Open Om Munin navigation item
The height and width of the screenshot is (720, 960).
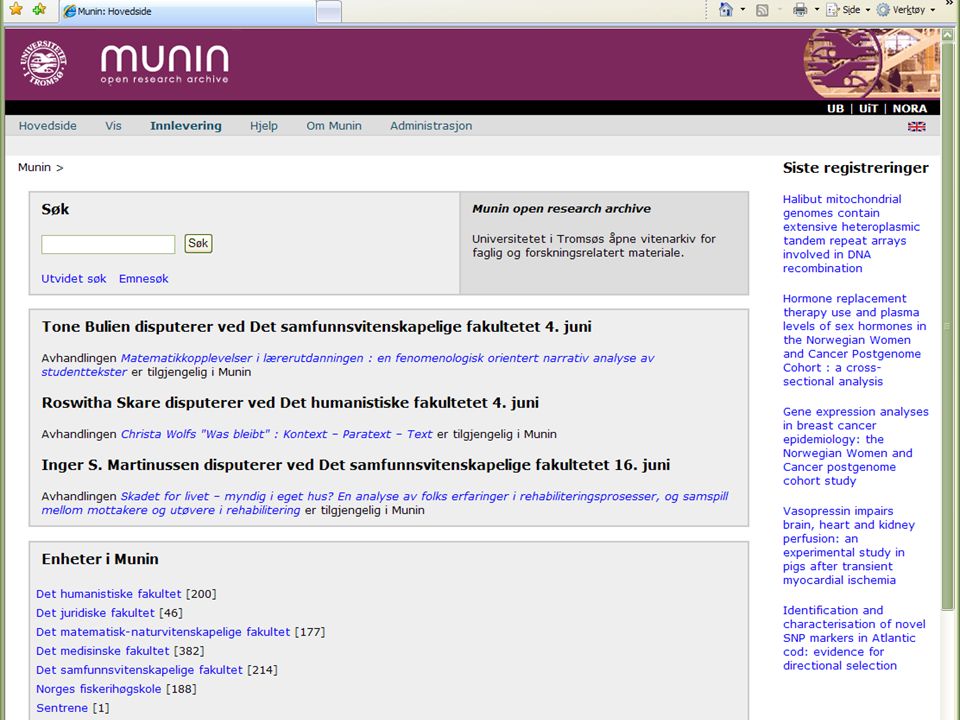[x=334, y=126]
